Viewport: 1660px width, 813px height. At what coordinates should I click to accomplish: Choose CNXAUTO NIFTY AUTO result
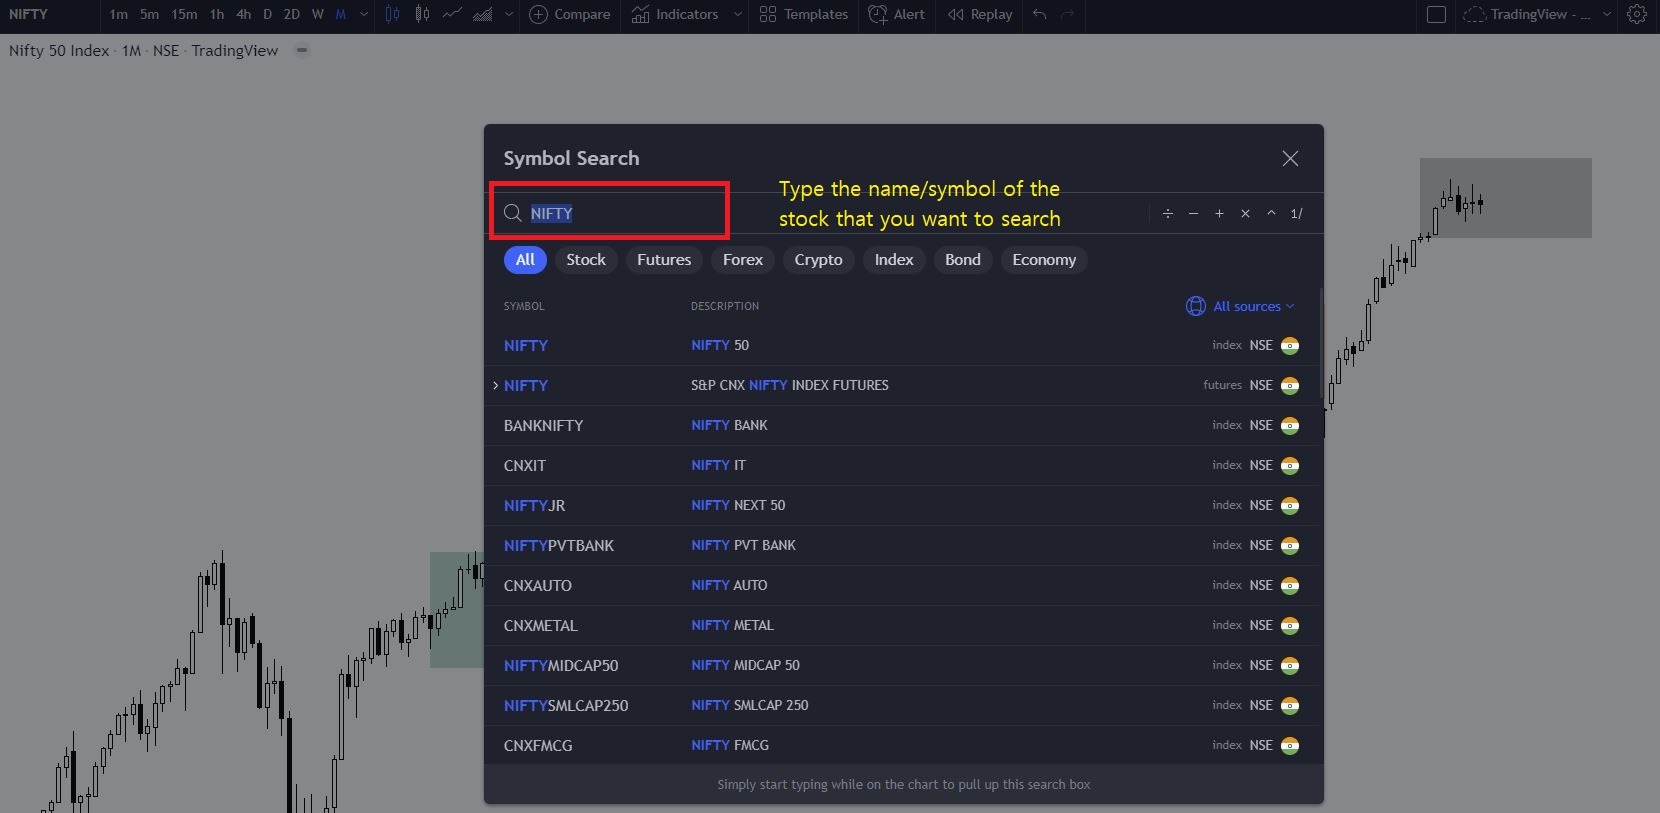(x=903, y=585)
